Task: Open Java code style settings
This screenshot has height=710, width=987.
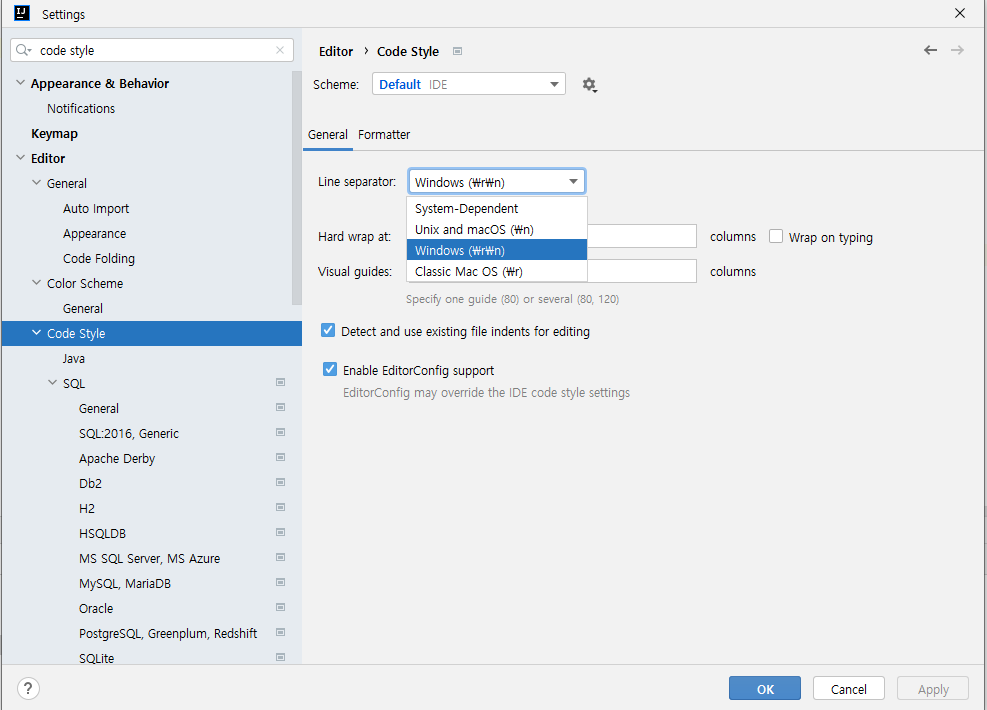Action: tap(74, 358)
